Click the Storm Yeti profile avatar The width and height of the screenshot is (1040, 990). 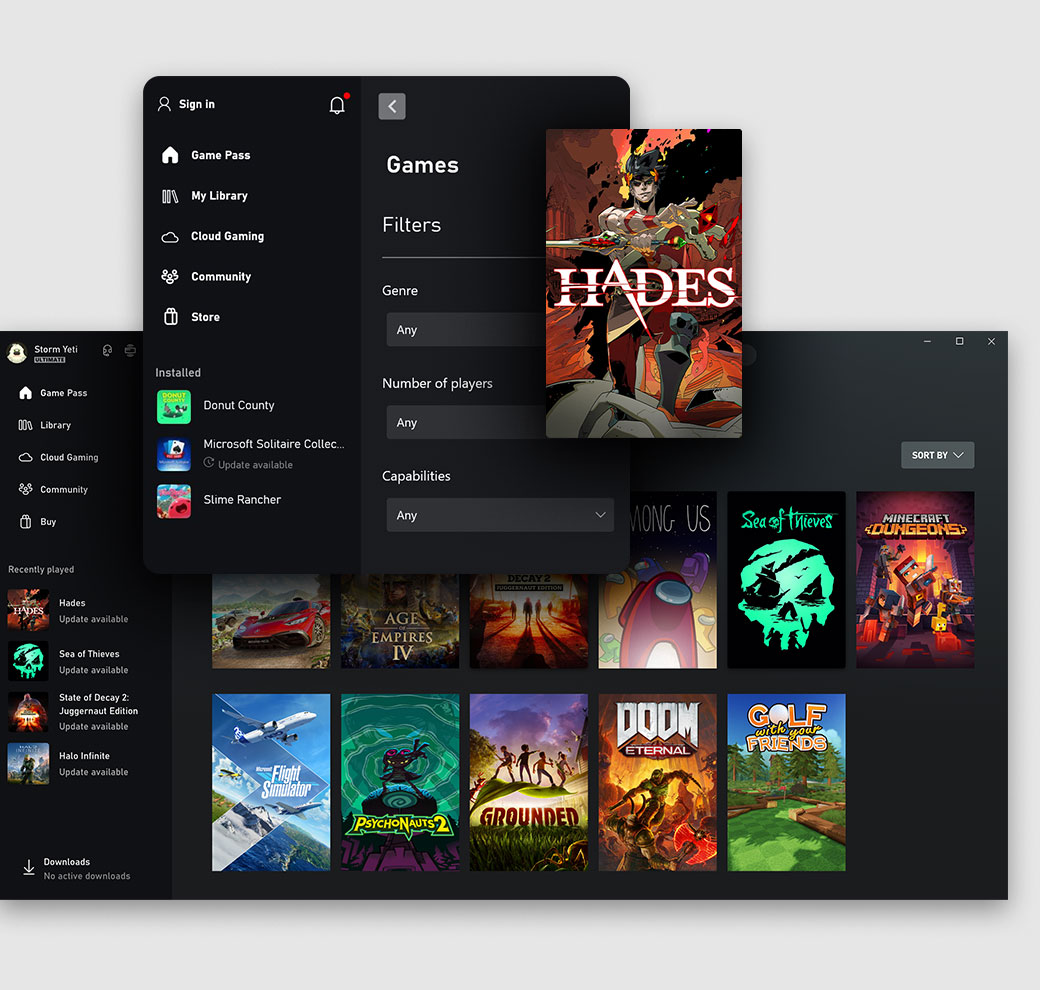click(x=17, y=353)
